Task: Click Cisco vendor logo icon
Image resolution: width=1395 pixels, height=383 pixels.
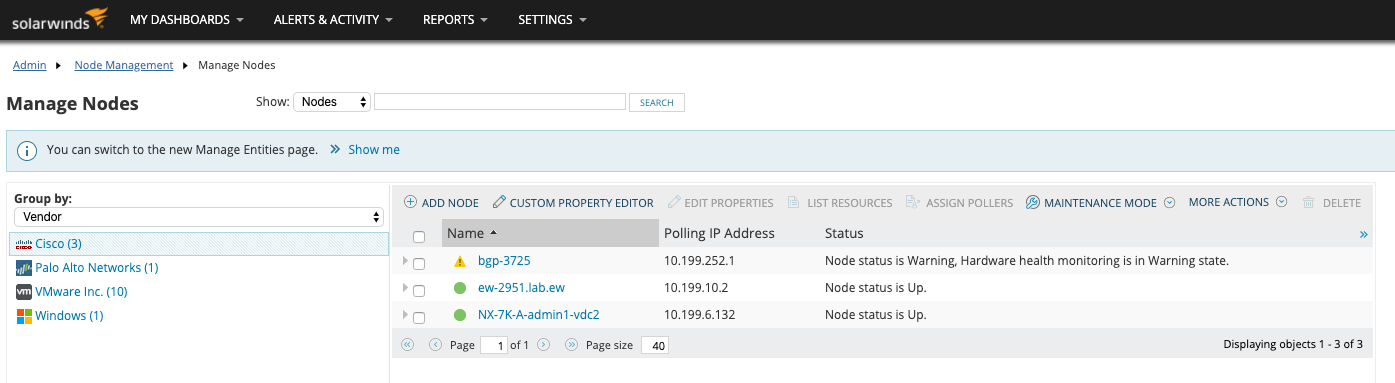Action: pos(25,244)
